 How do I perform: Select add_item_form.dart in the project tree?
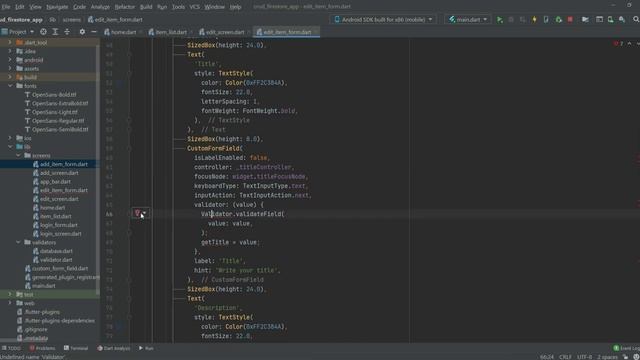coord(64,164)
